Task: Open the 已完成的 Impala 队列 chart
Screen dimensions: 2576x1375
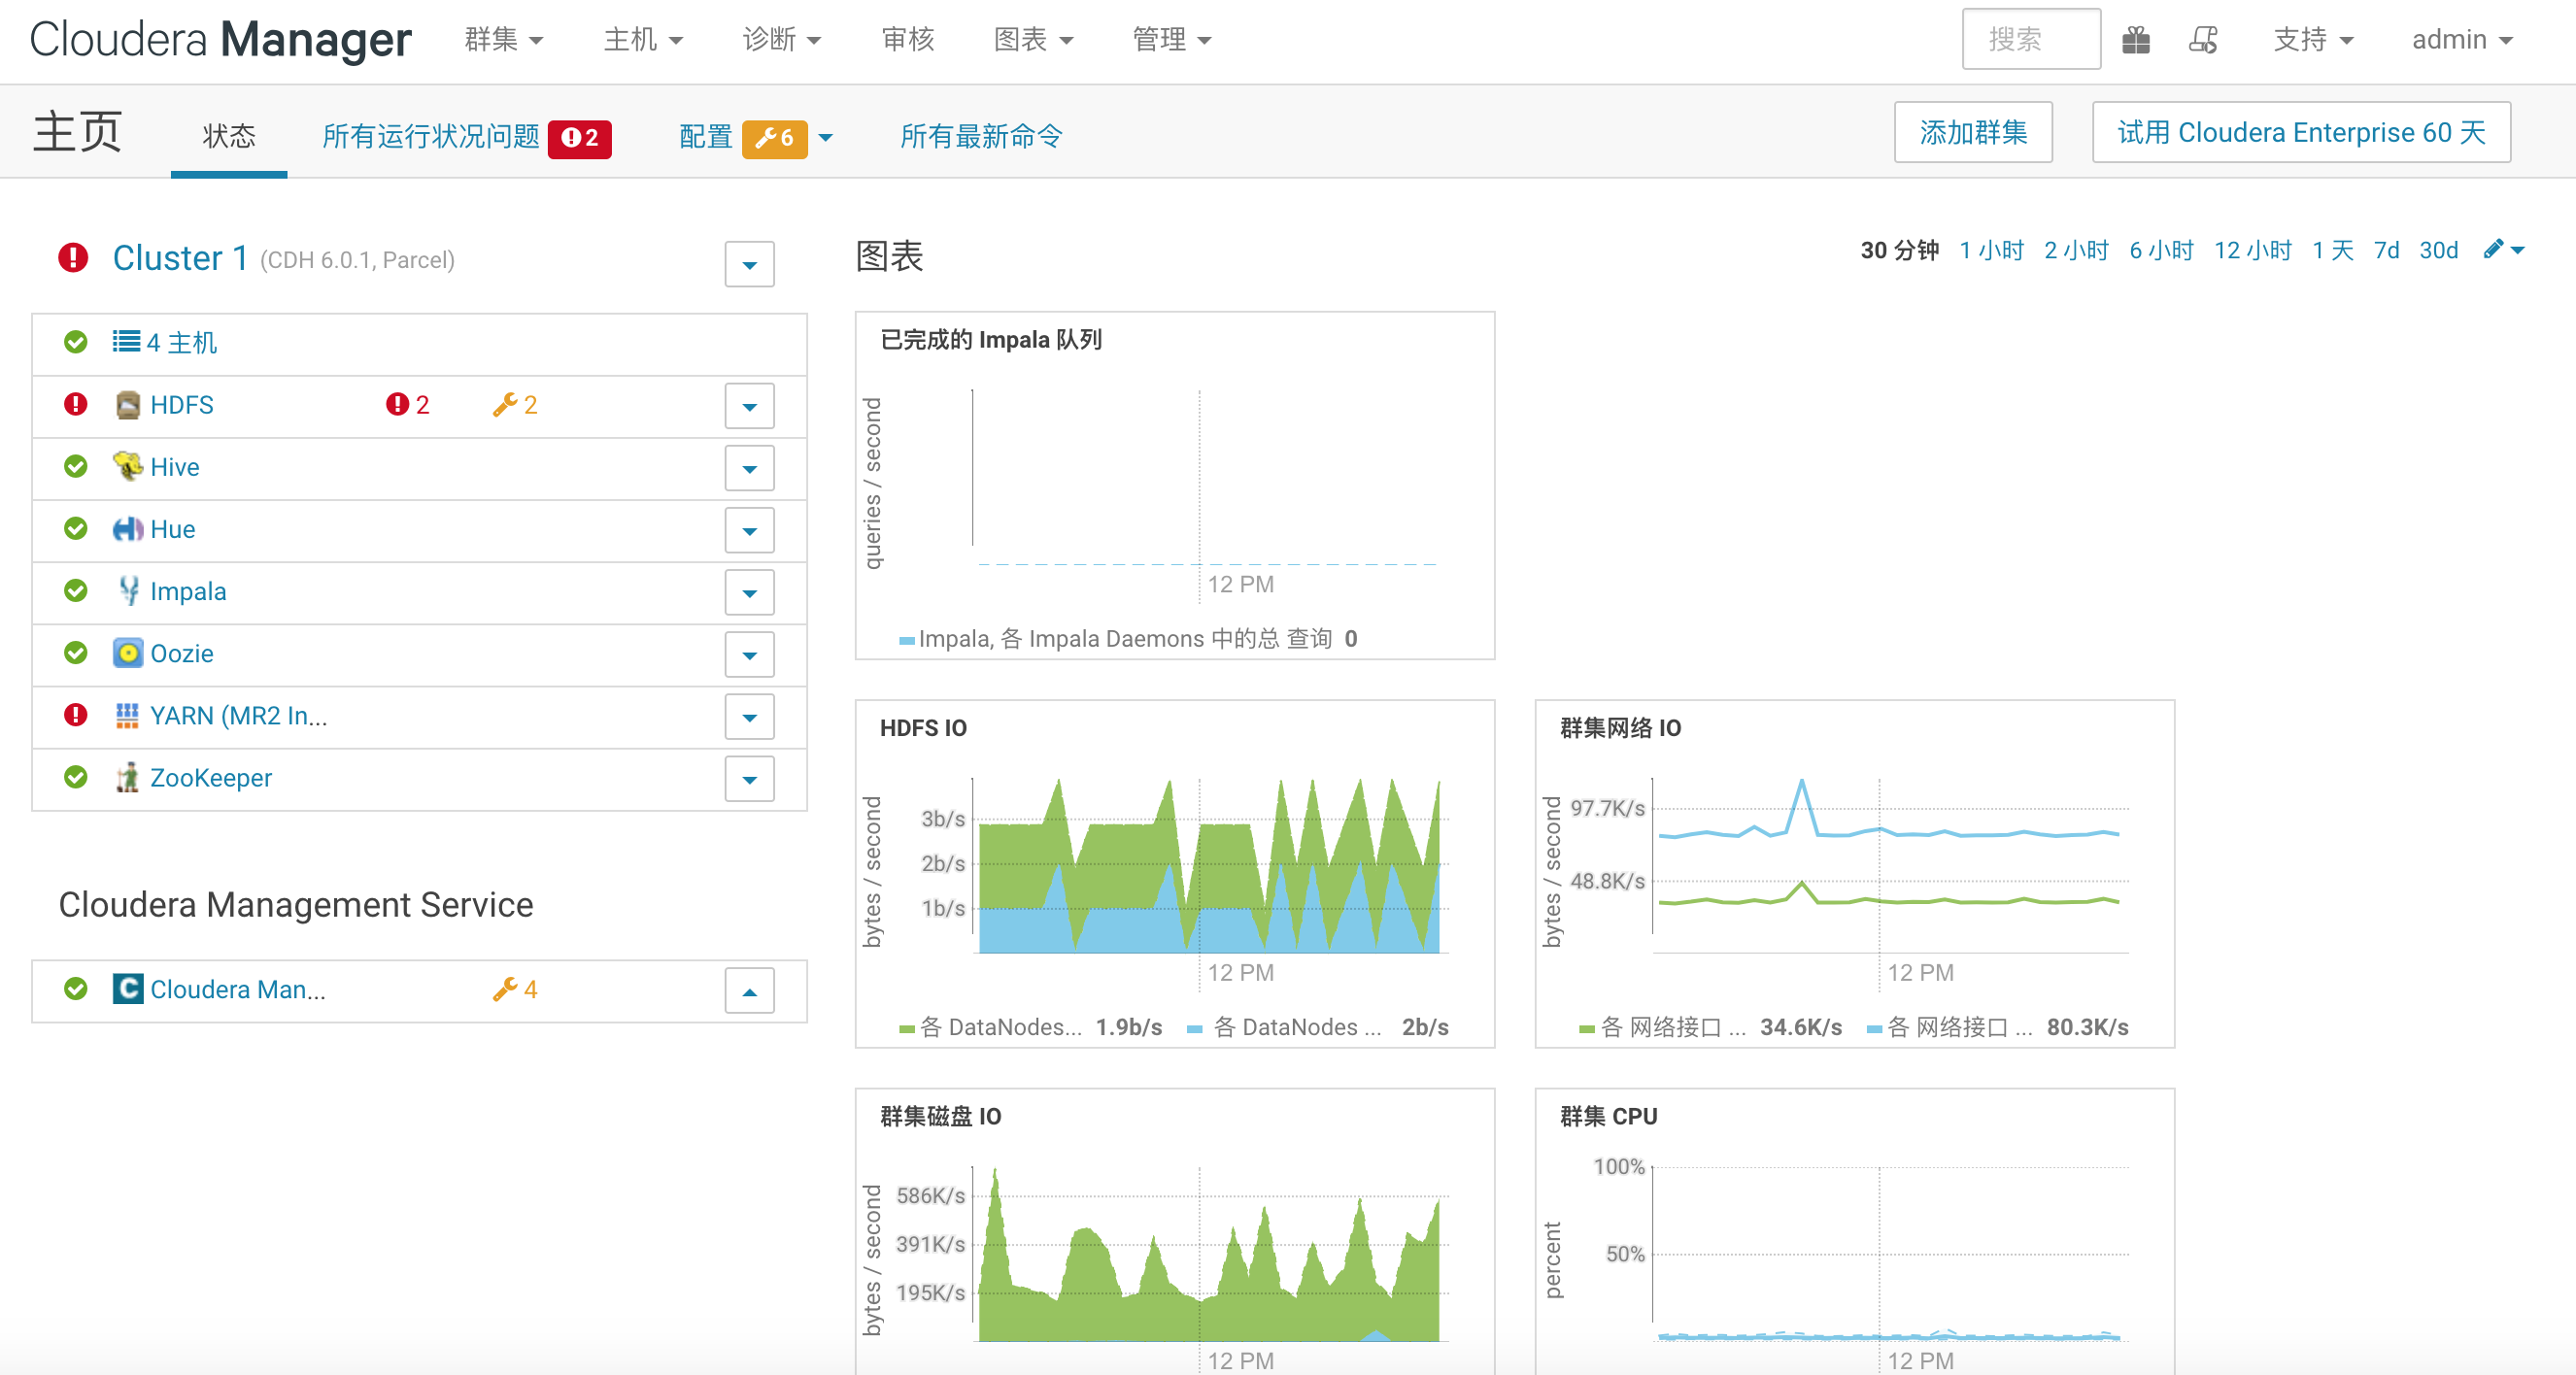Action: pyautogui.click(x=1175, y=486)
